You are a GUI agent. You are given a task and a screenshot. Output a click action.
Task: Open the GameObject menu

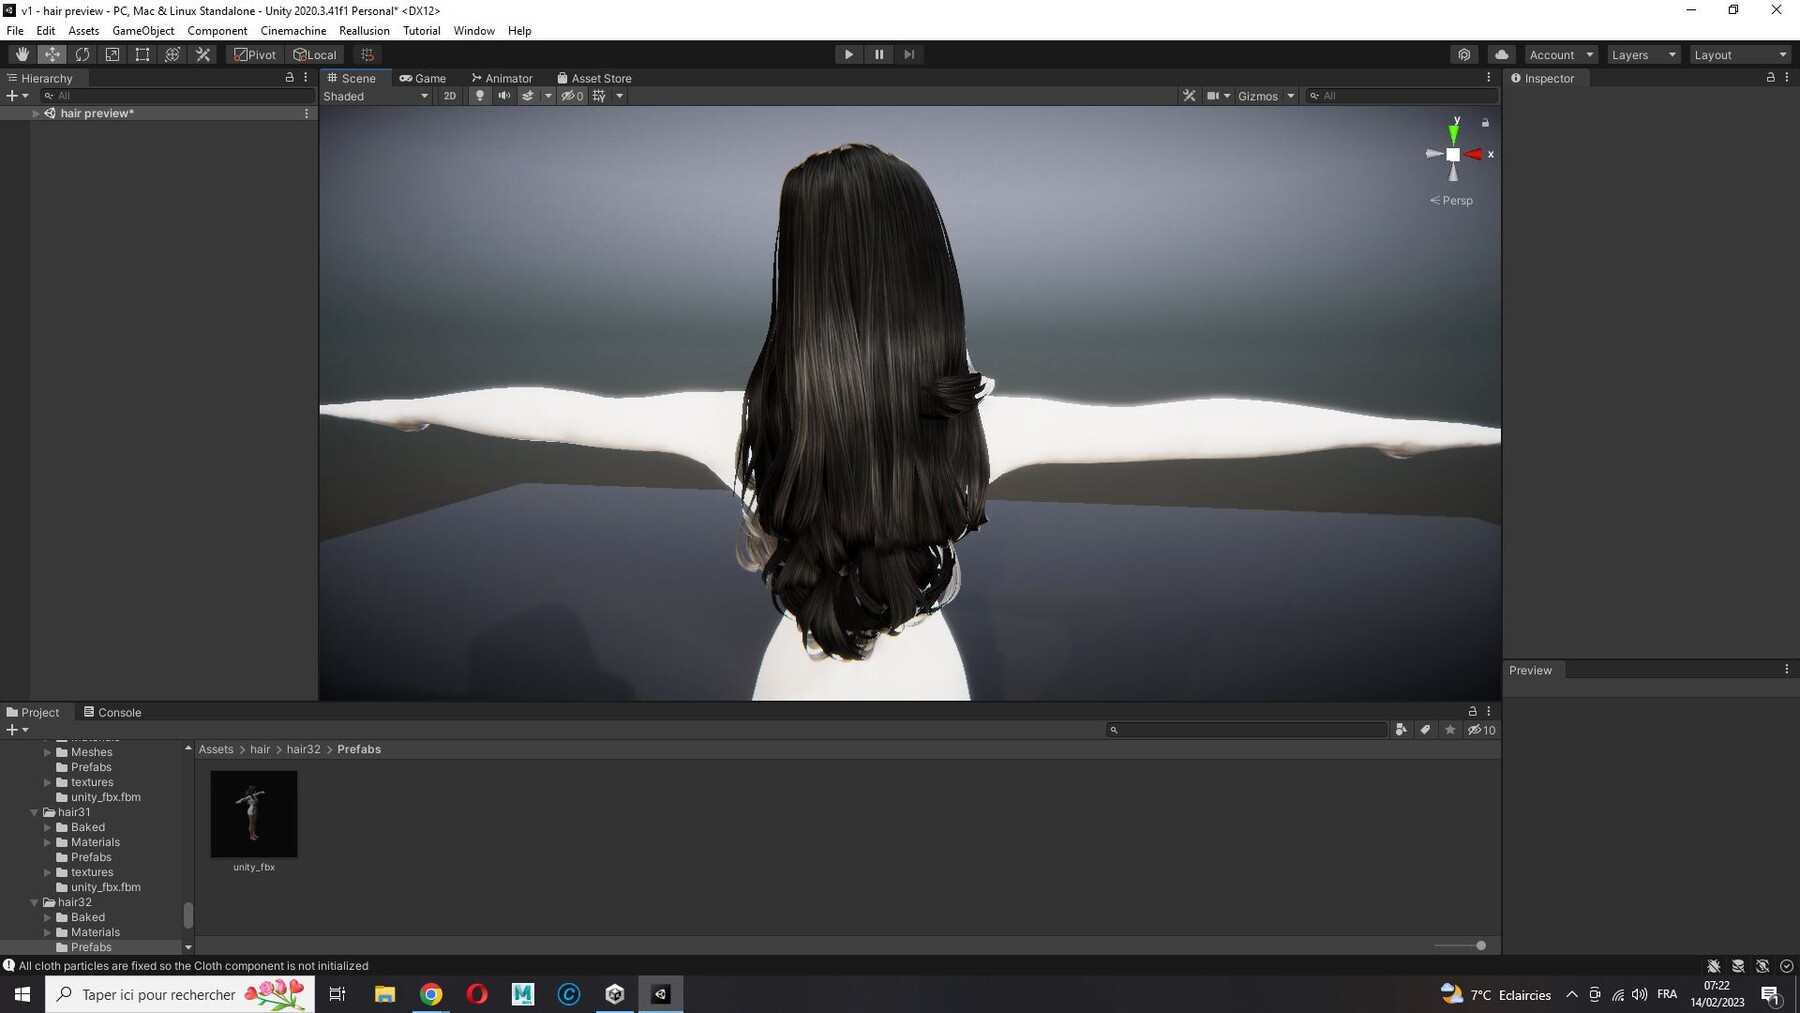(143, 31)
